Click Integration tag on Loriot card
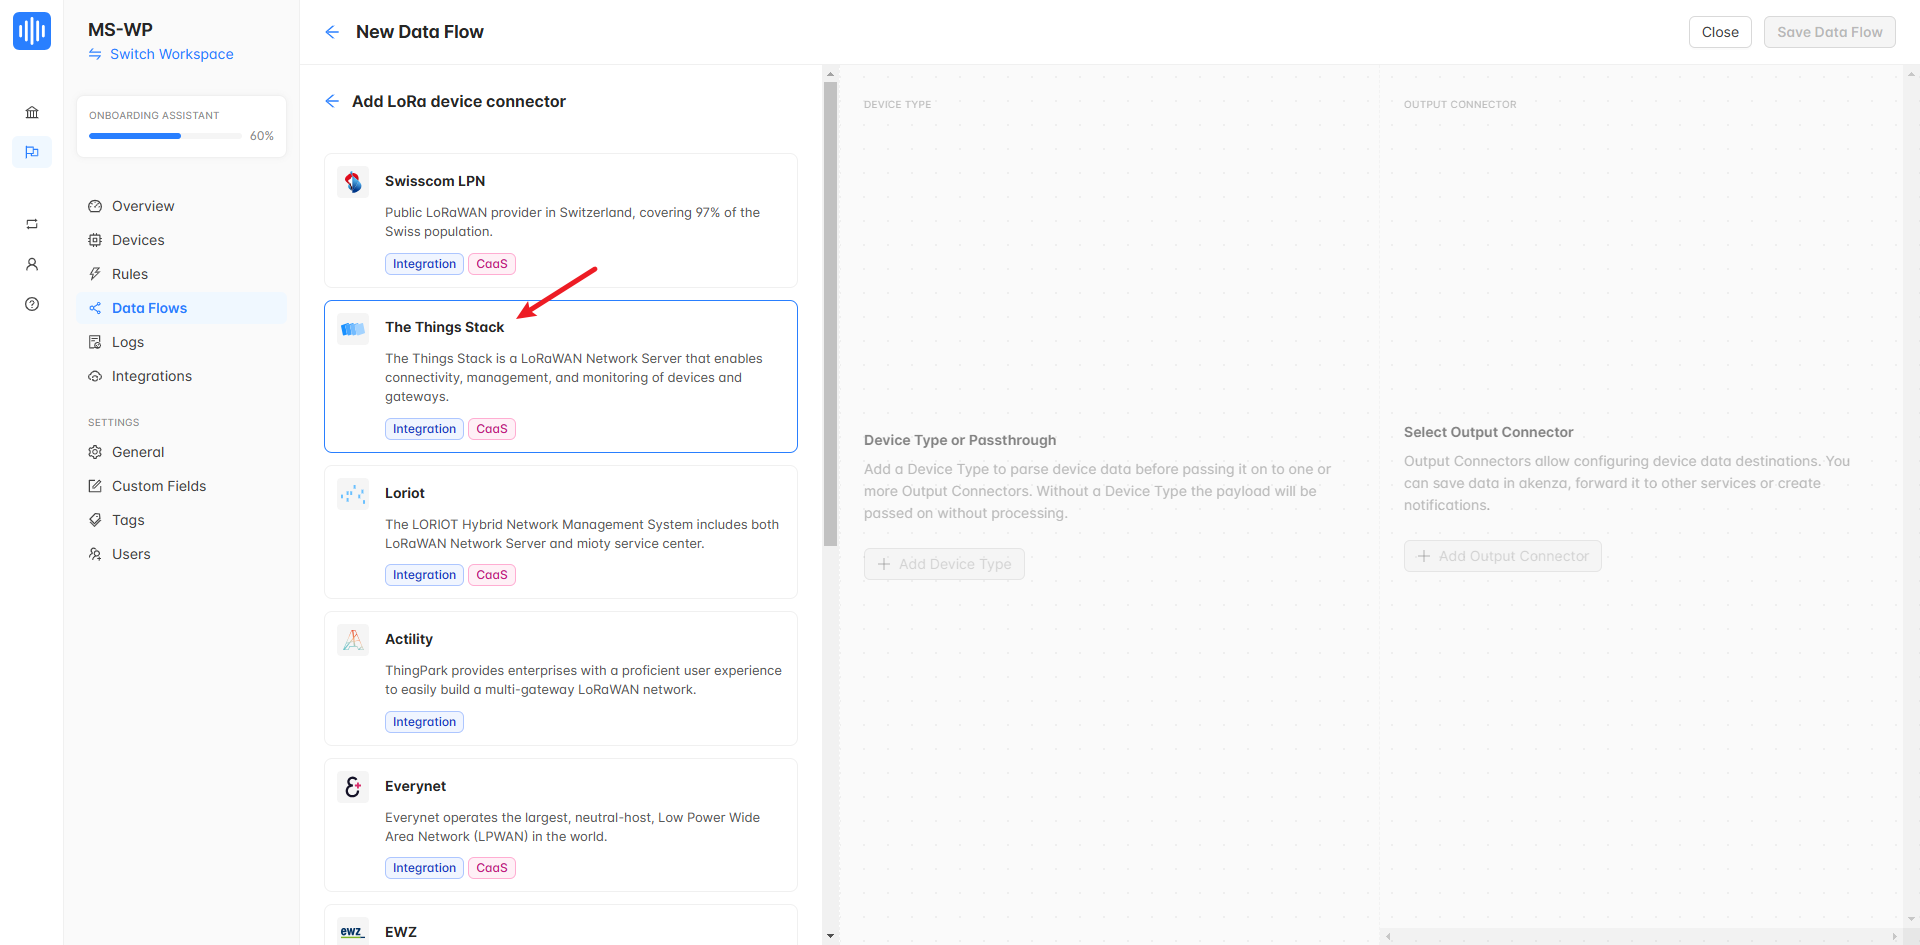Screen dimensions: 1920x945 (424, 575)
